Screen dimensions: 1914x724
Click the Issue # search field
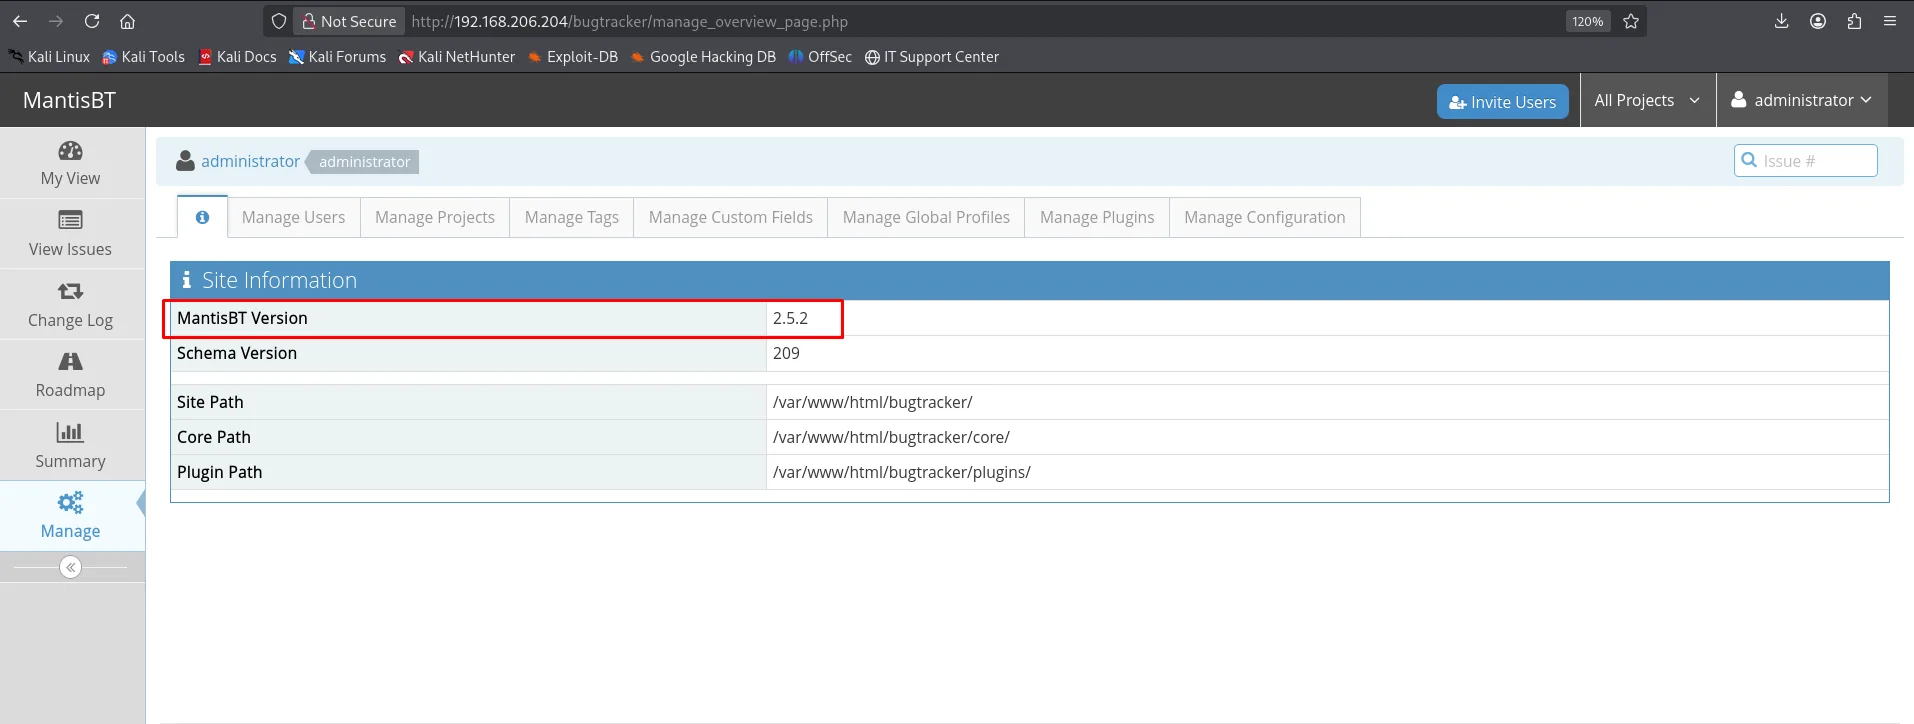(1806, 161)
